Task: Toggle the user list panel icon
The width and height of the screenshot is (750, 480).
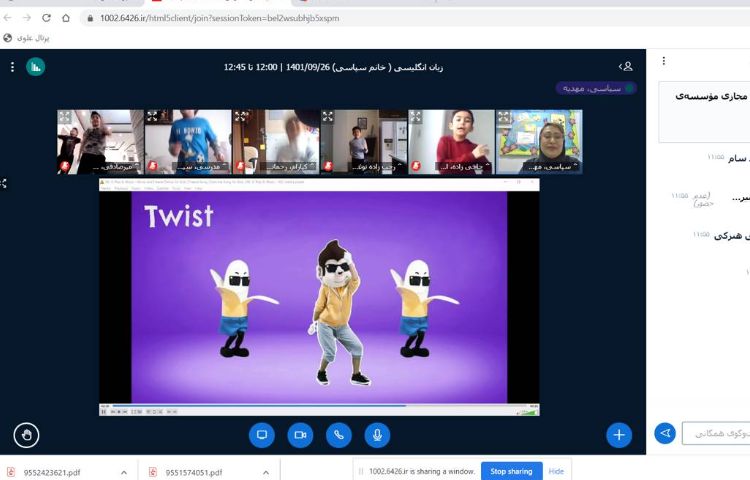Action: click(x=626, y=66)
